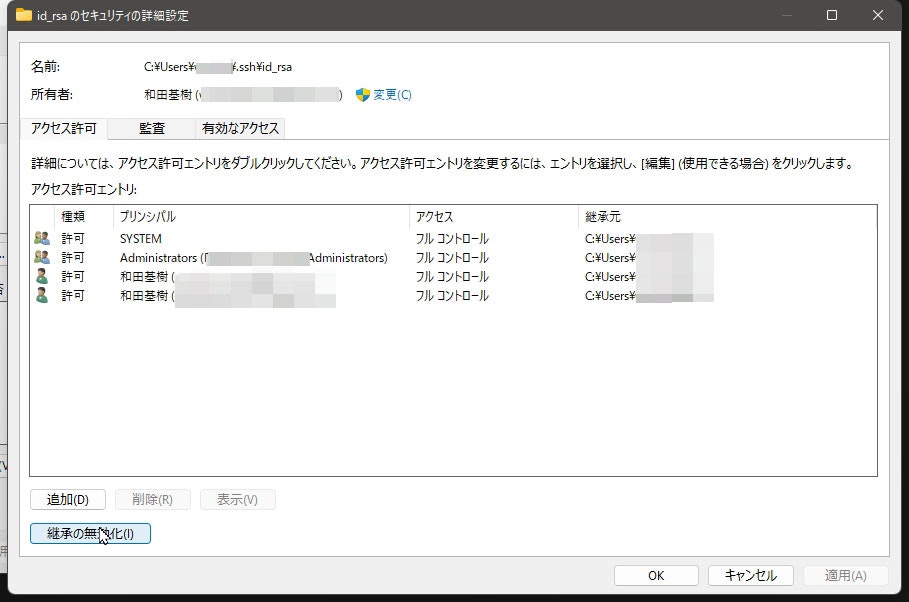Viewport: 909px width, 602px height.
Task: Click the 削除(R) button
Action: click(x=152, y=499)
